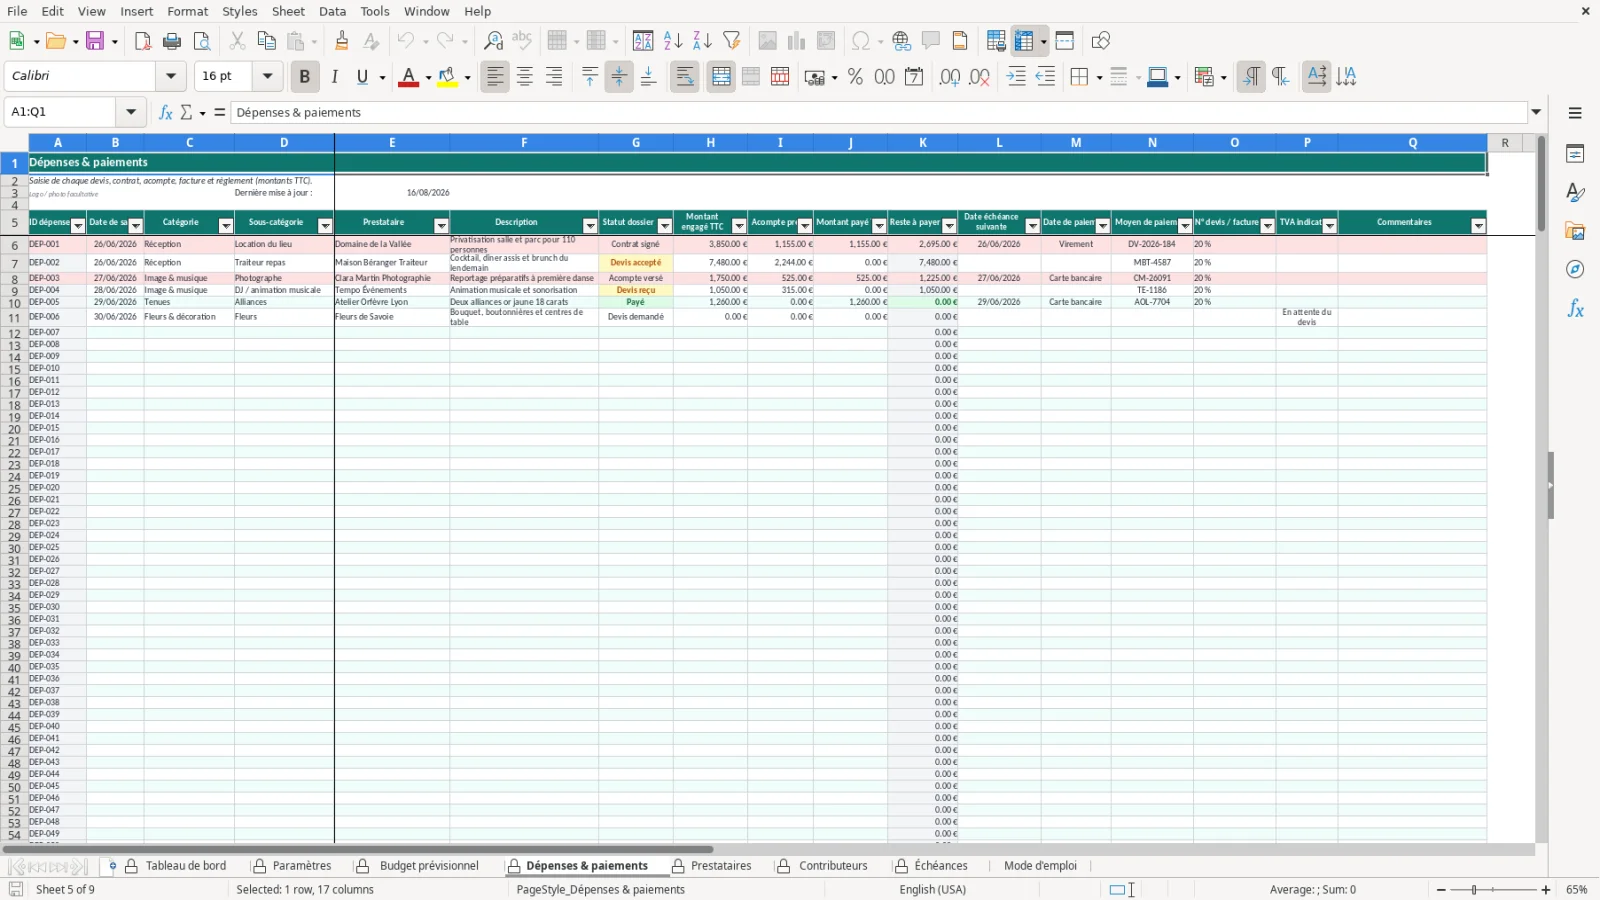Click the Select Function sigma button
1600x900 pixels.
point(186,112)
